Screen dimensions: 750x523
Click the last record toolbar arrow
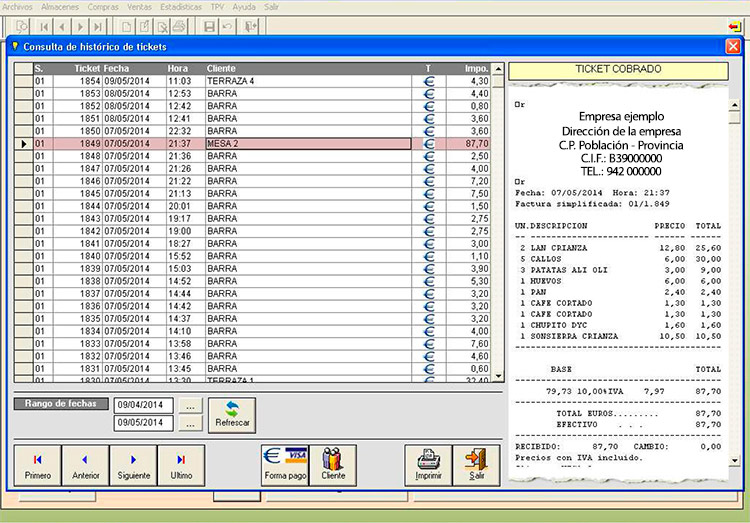98,26
